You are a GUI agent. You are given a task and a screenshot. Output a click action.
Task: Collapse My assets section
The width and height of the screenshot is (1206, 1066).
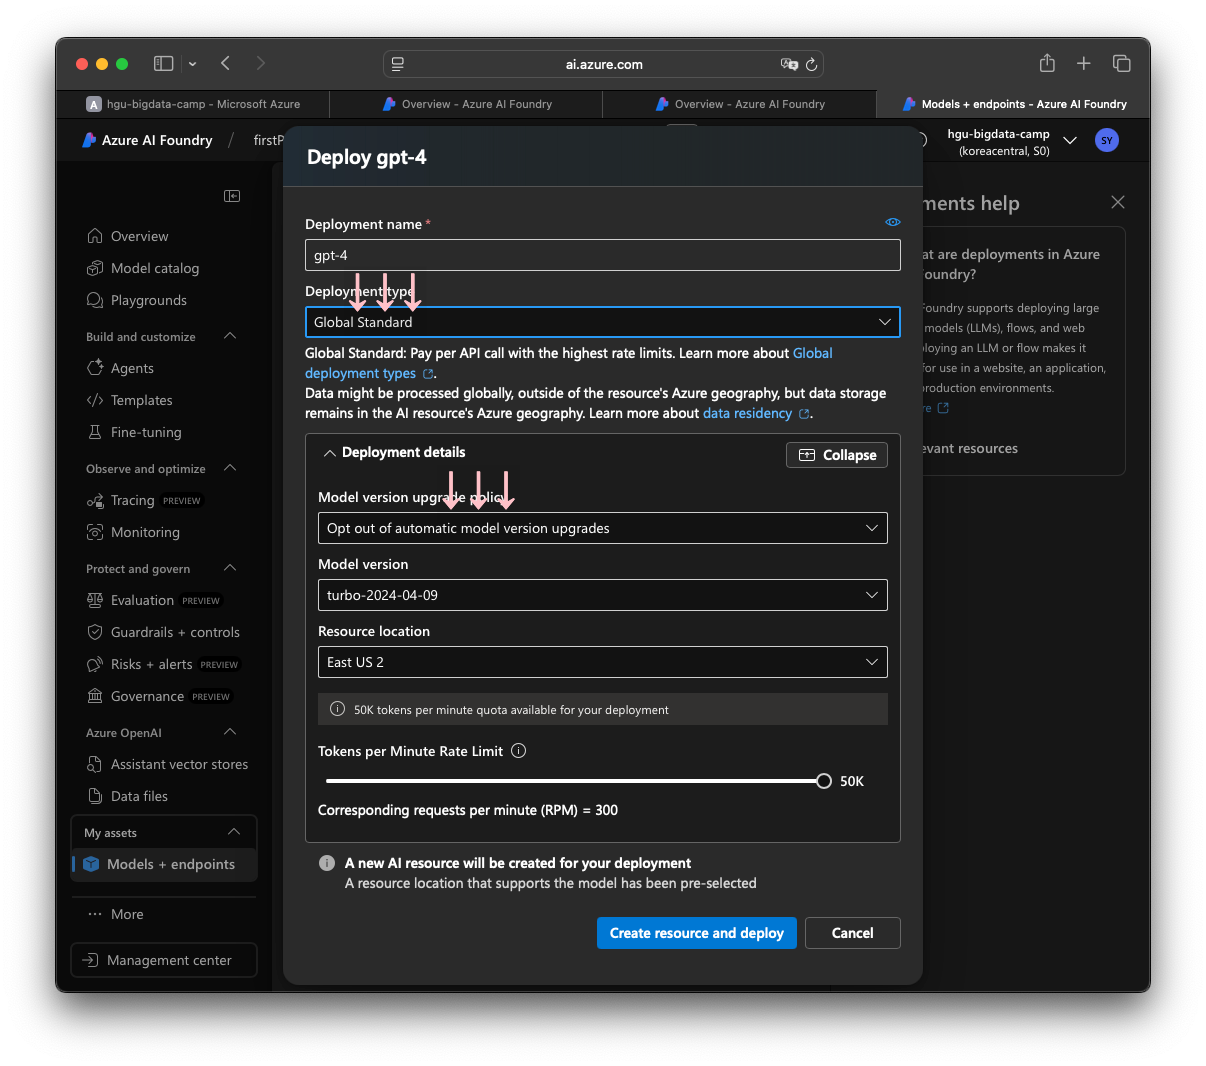[234, 832]
